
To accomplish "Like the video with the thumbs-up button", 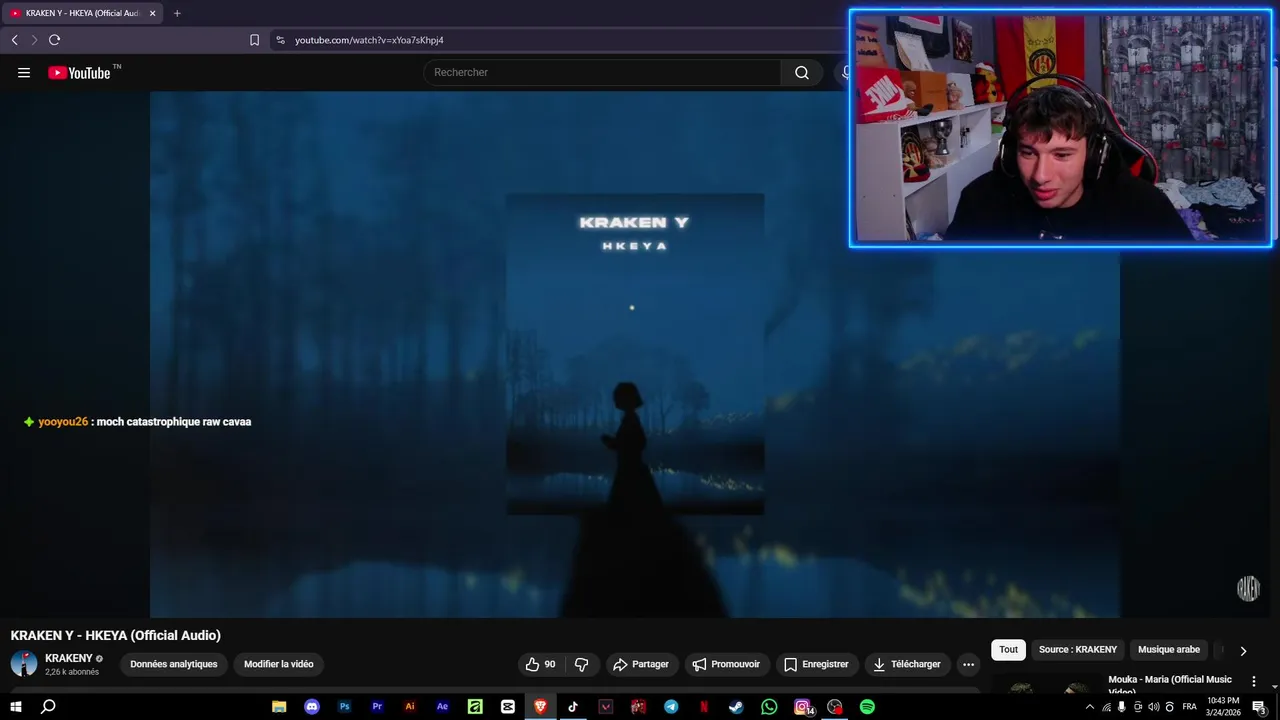I will click(x=540, y=664).
